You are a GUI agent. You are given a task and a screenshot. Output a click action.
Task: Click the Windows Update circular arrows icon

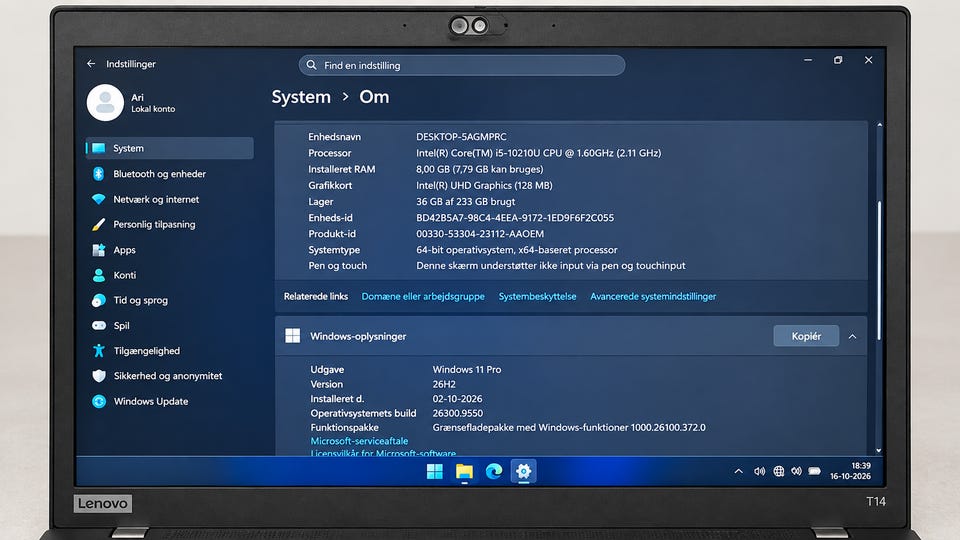pos(99,401)
